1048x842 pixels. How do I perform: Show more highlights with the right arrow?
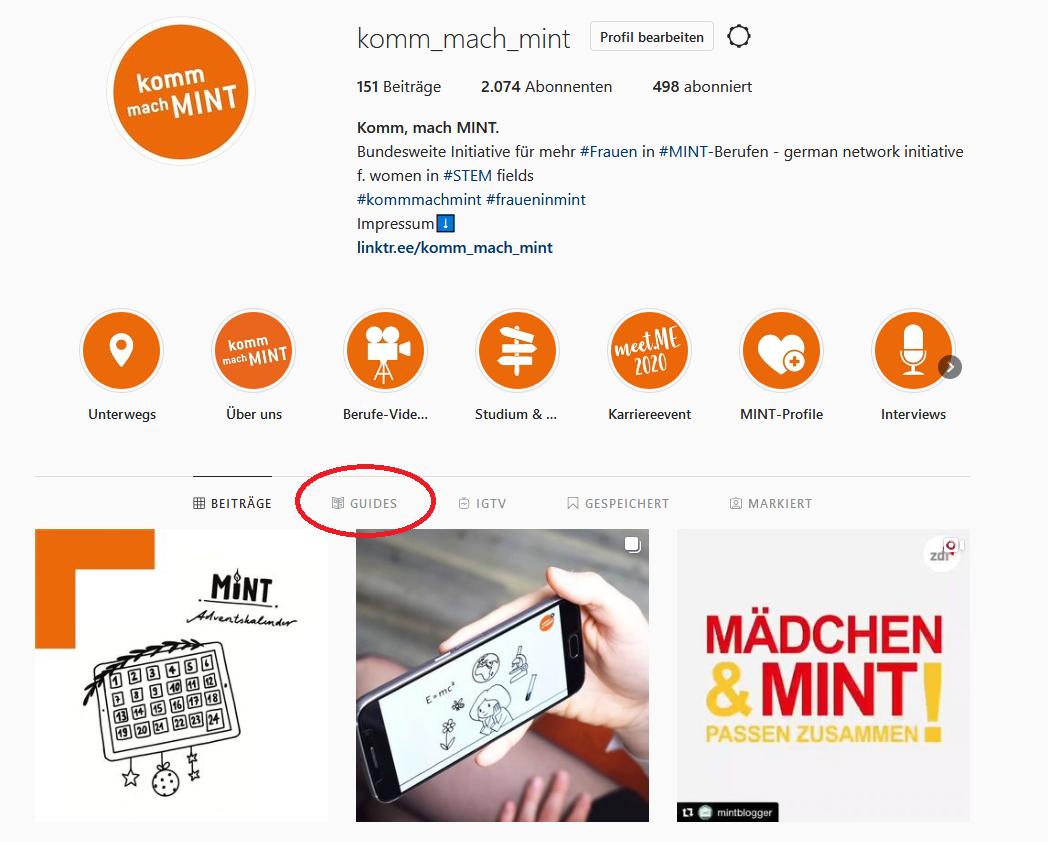click(x=950, y=367)
